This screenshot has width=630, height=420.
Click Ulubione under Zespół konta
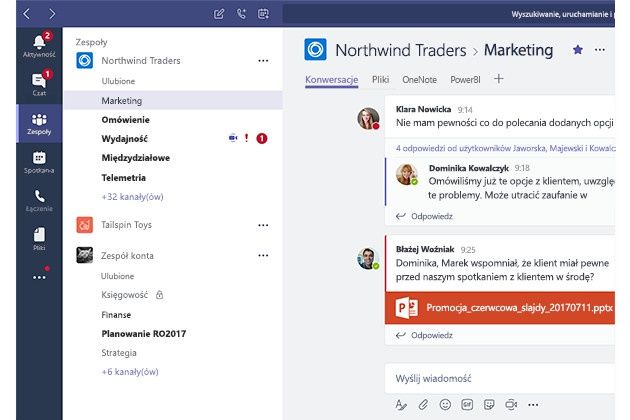(x=117, y=276)
